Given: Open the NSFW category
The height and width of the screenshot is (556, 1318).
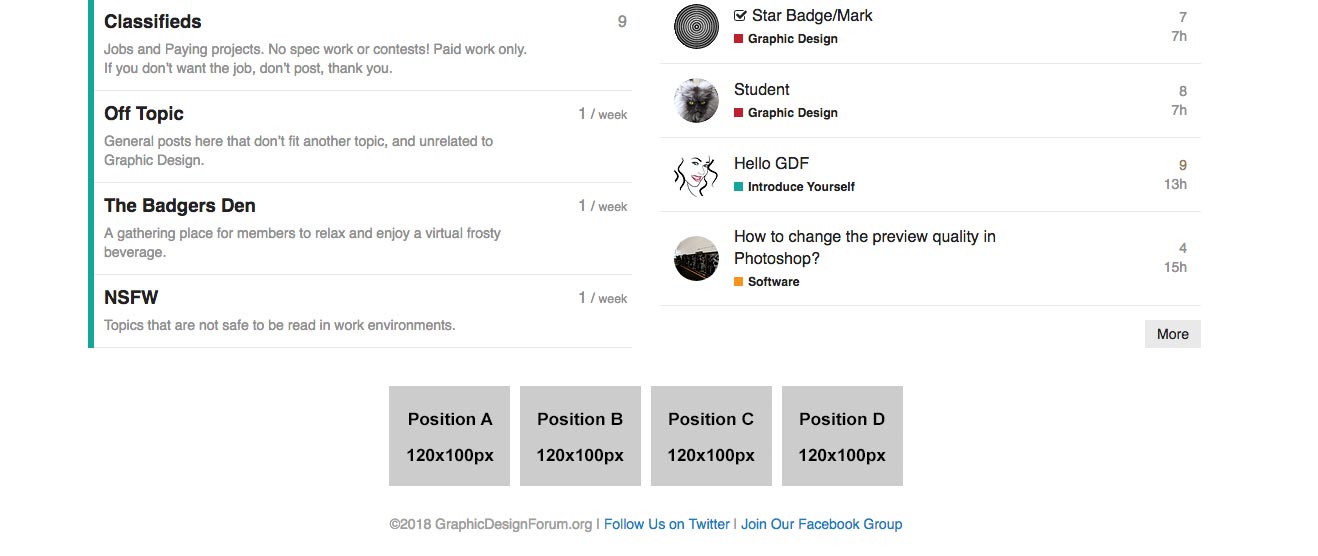Looking at the screenshot, I should coord(131,298).
